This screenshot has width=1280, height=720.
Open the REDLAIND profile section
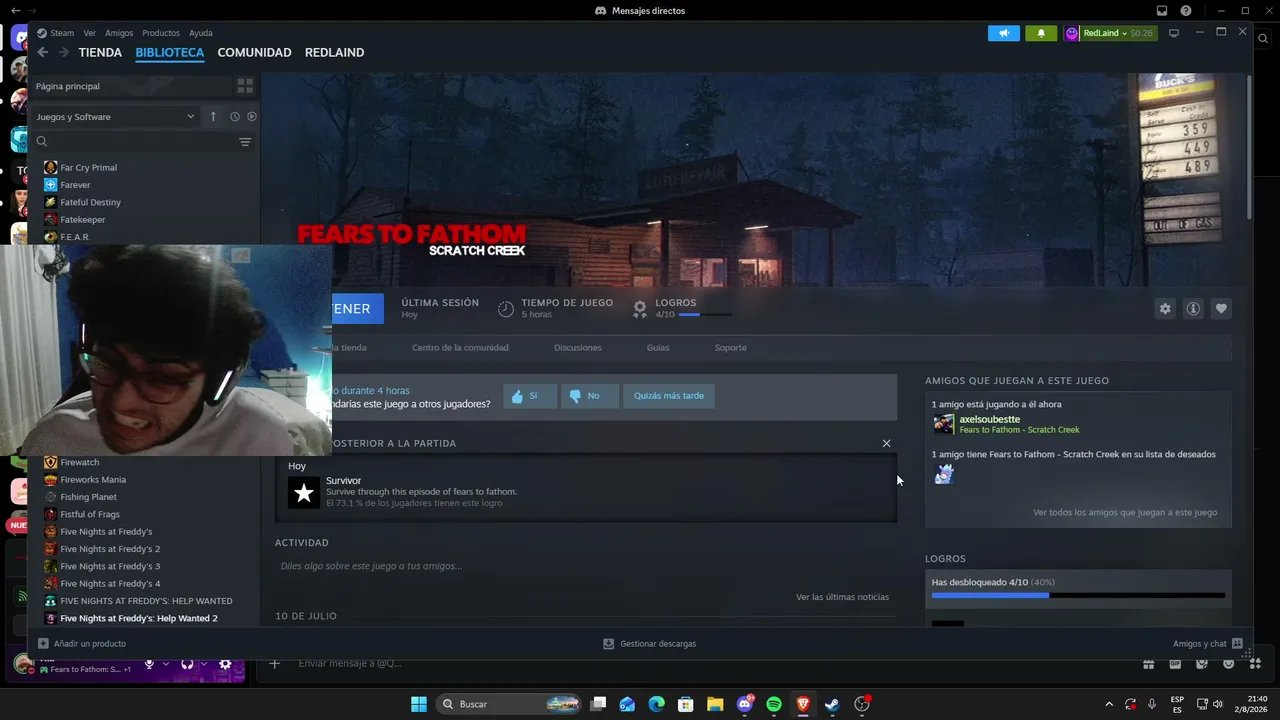point(334,52)
